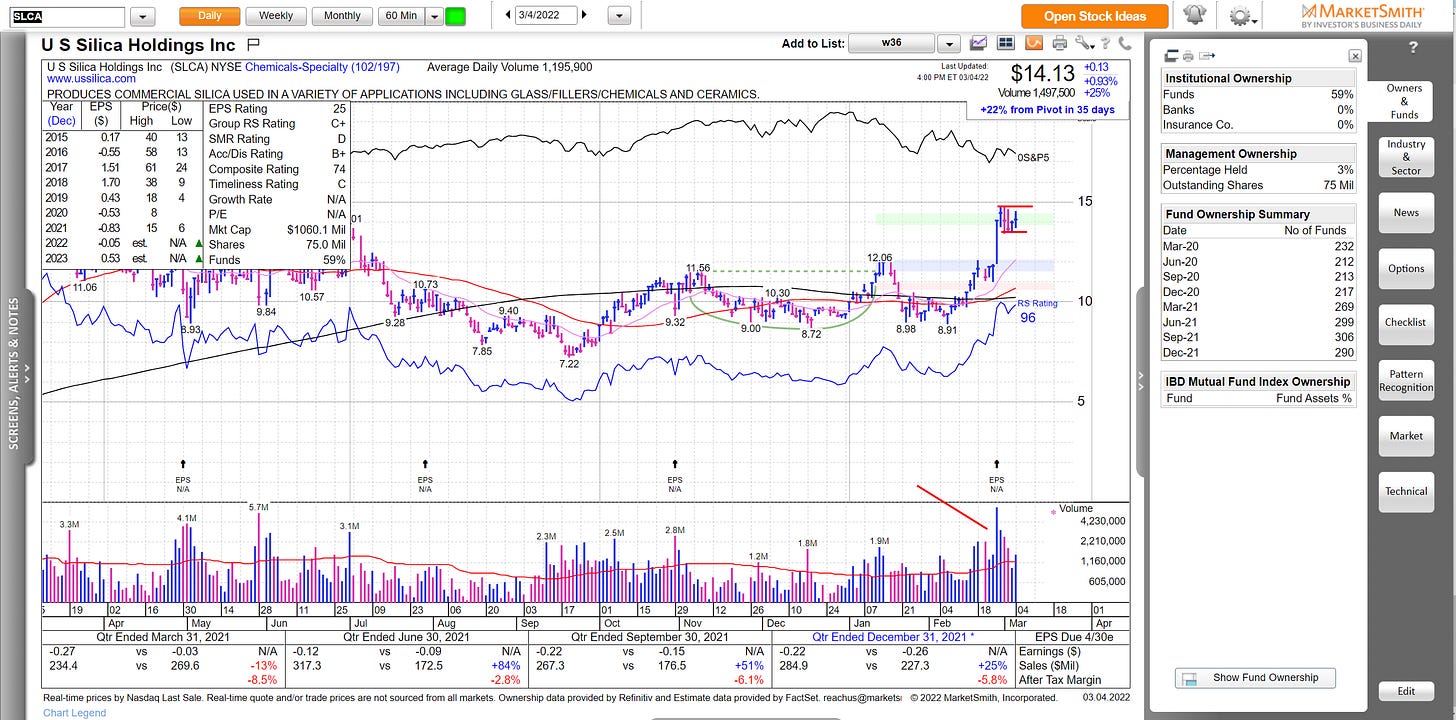Click the pink asterisk beside Volume label
The height and width of the screenshot is (720, 1456).
coord(1052,512)
